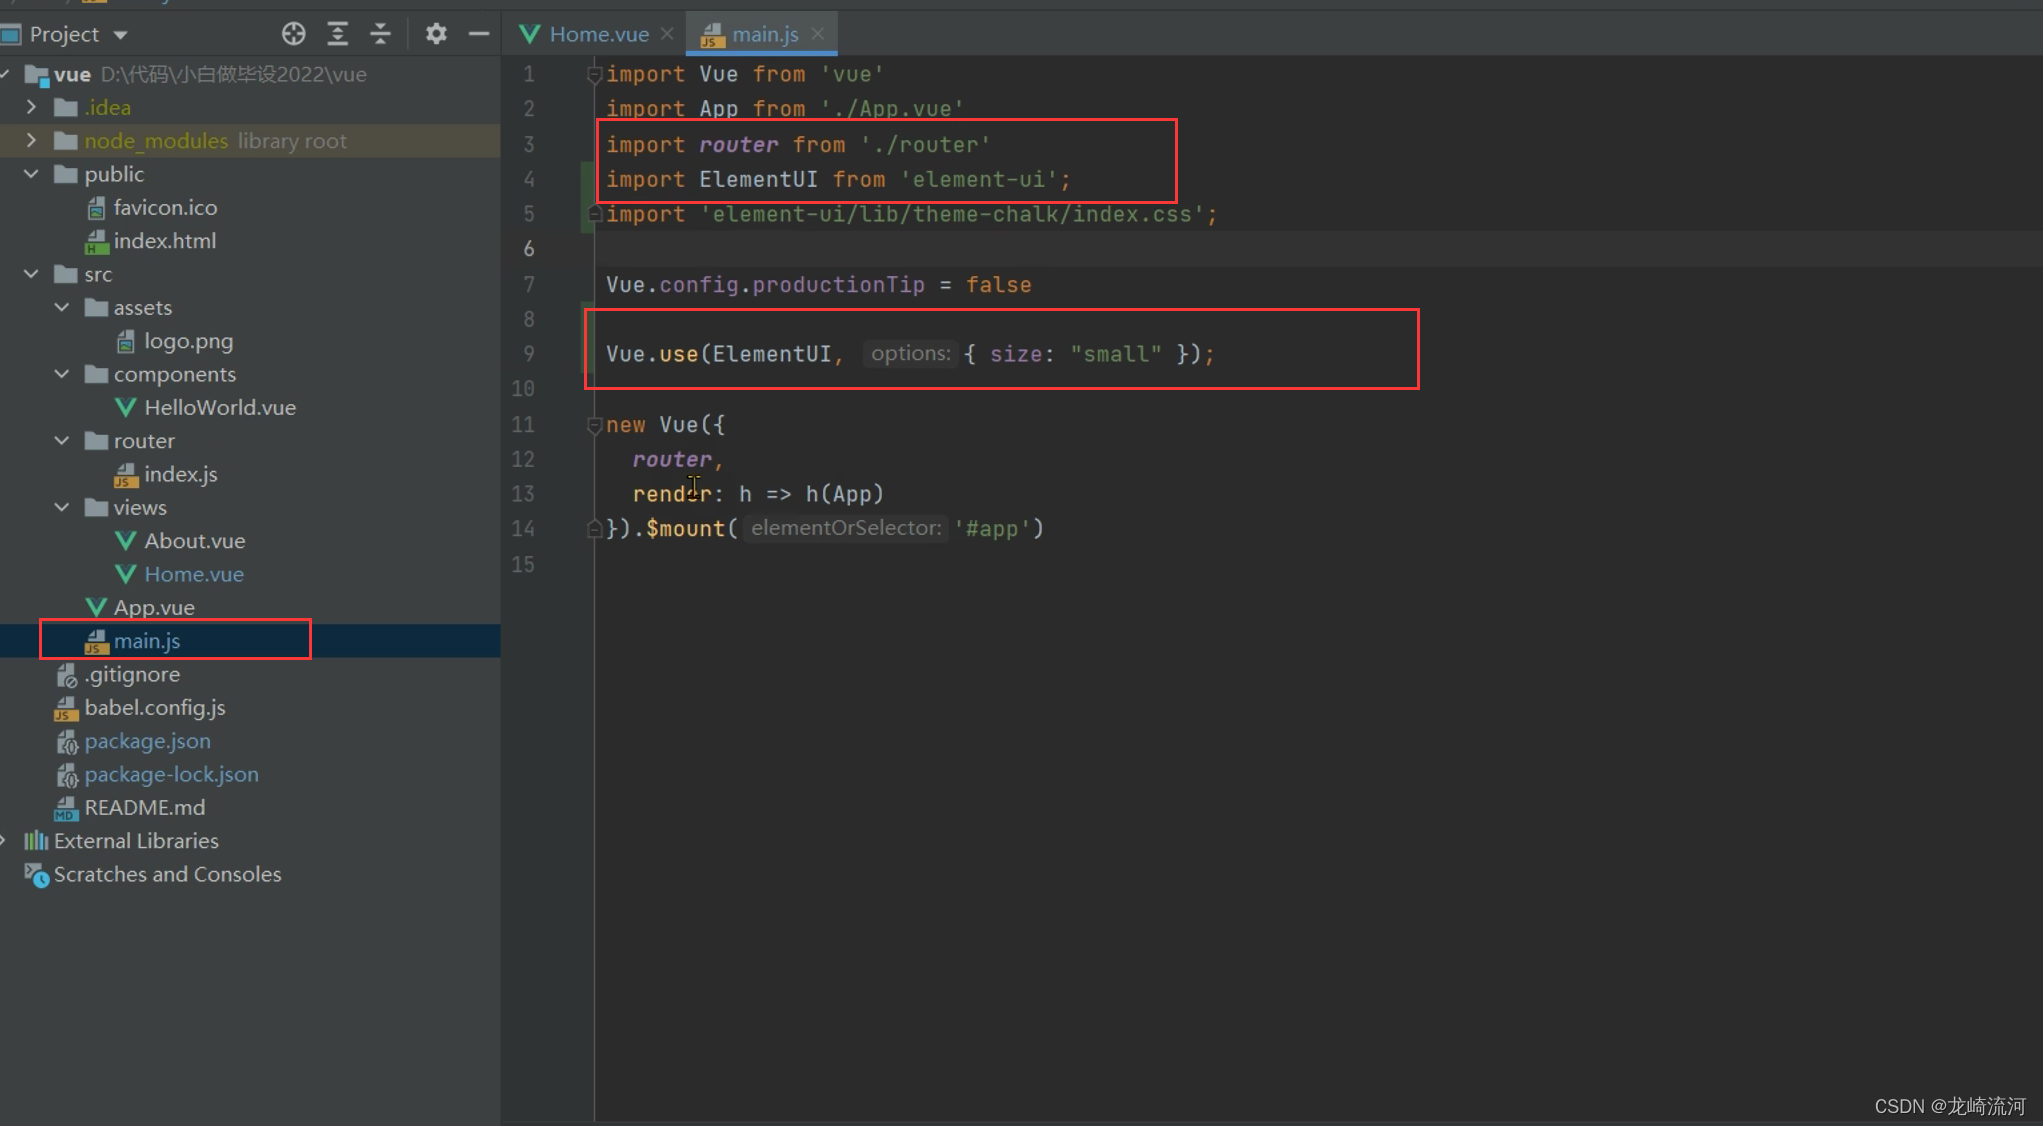Click the JS icon on main.js tab
The height and width of the screenshot is (1126, 2043).
(x=712, y=35)
